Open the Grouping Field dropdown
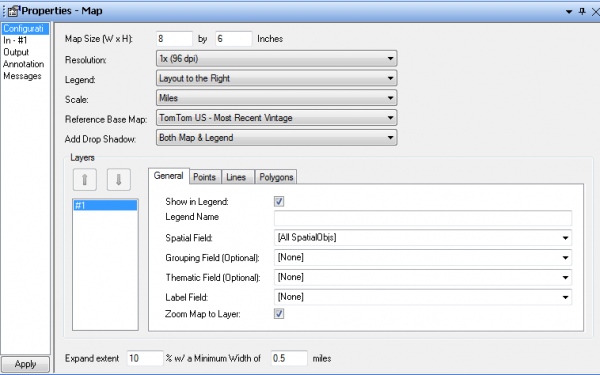This screenshot has width=600, height=375. (x=423, y=258)
